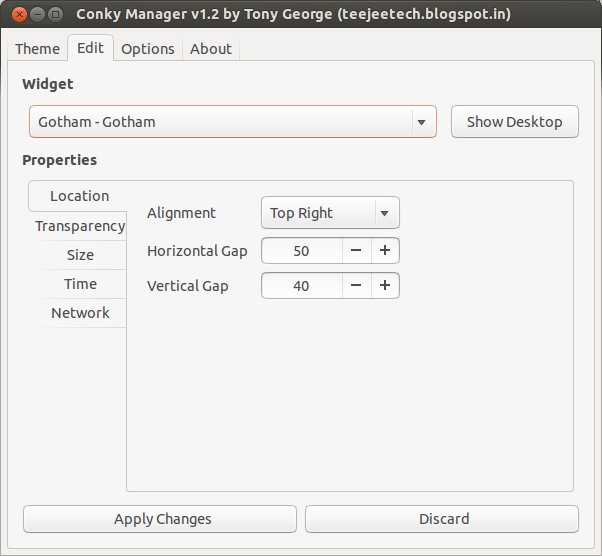Open the Alignment dropdown set to Top Right
The image size is (602, 556).
coord(329,213)
